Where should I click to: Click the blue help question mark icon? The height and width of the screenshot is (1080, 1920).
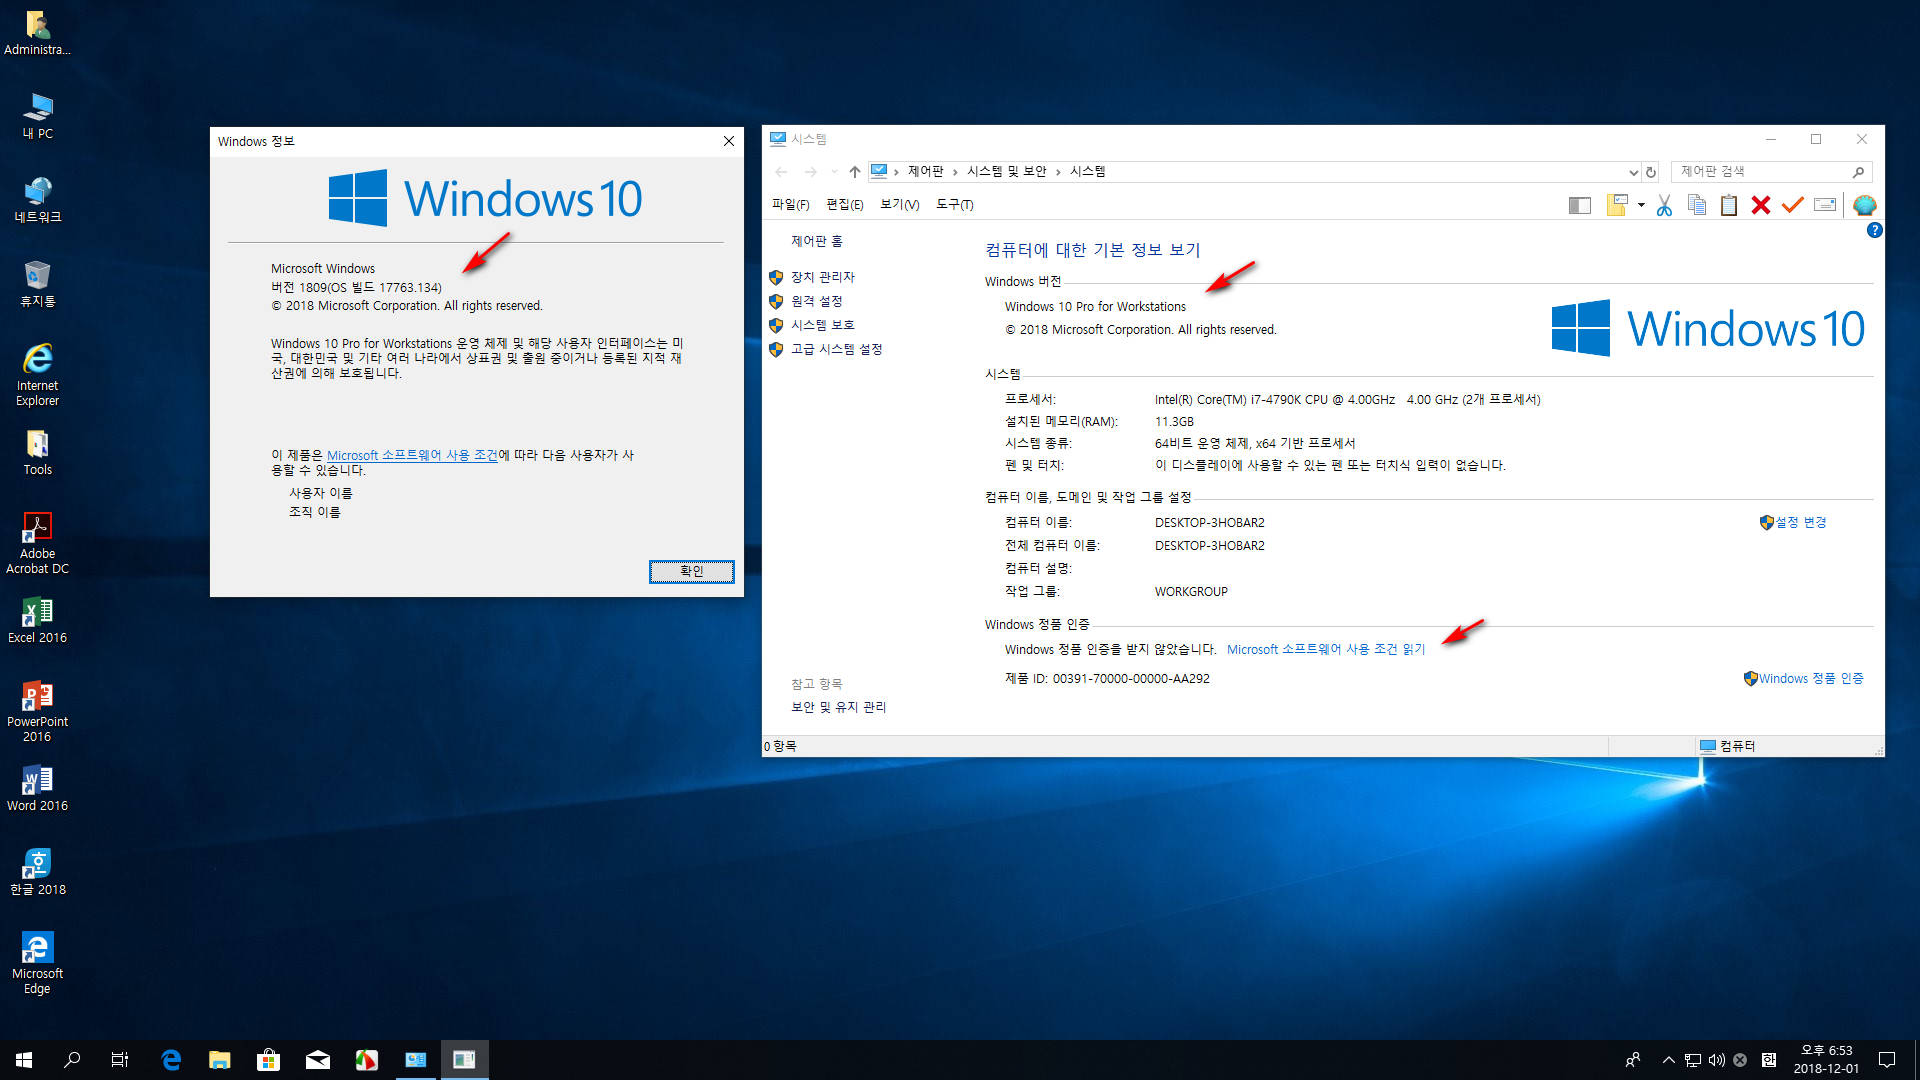(1875, 230)
